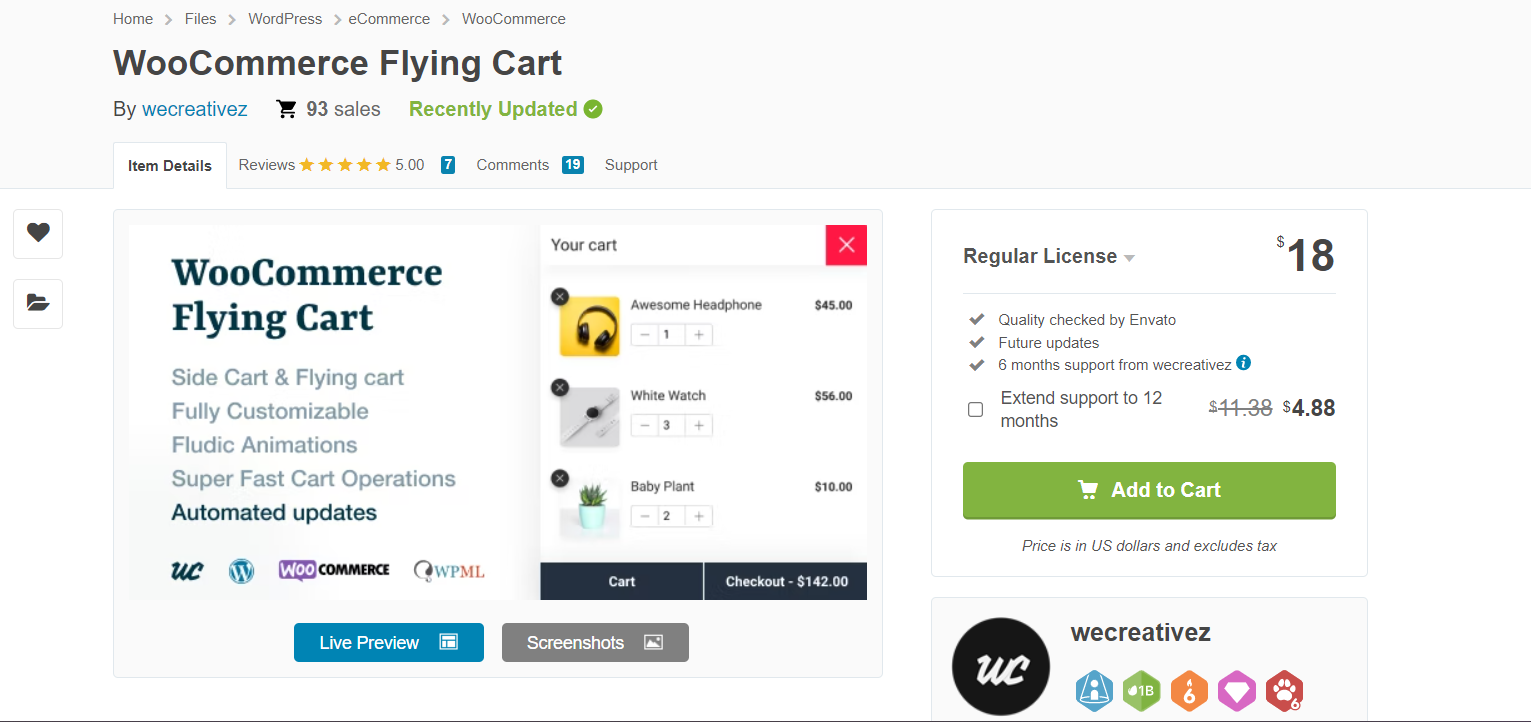Click the 'WooCommerce Flying Cart' page title
Viewport: 1531px width, 722px height.
338,63
